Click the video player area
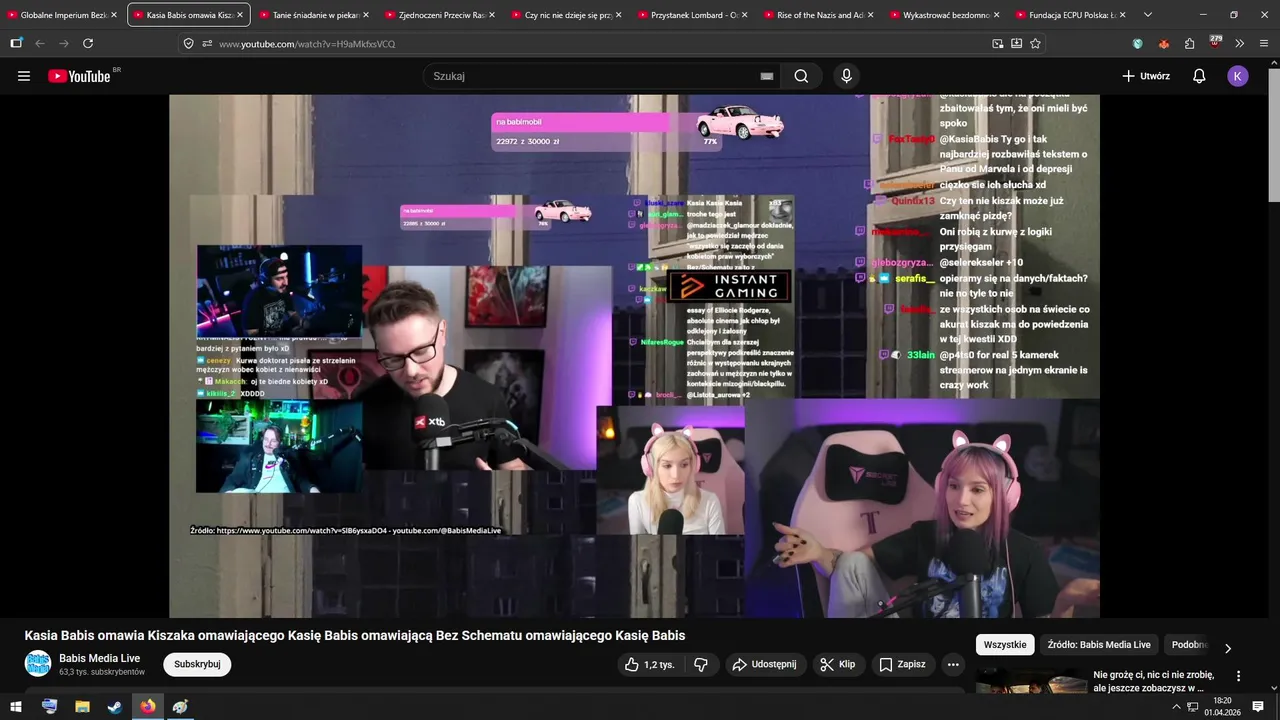Image resolution: width=1280 pixels, height=720 pixels. (x=634, y=356)
